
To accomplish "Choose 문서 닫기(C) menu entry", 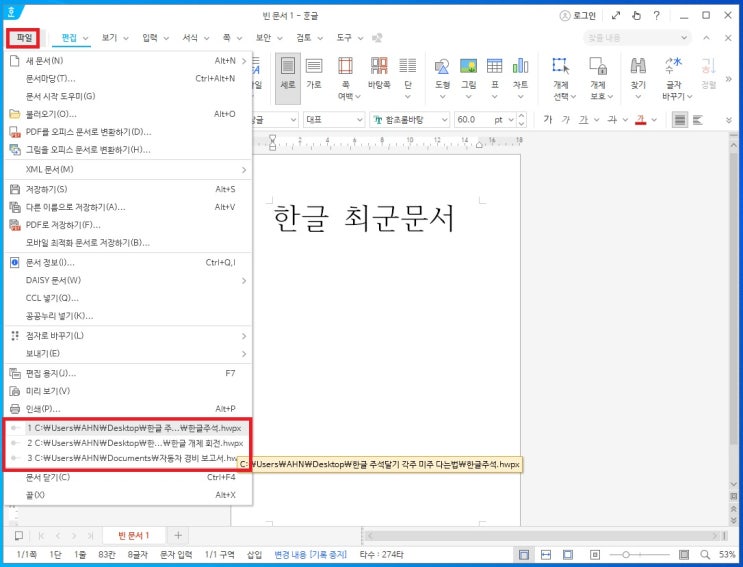I will coord(128,477).
